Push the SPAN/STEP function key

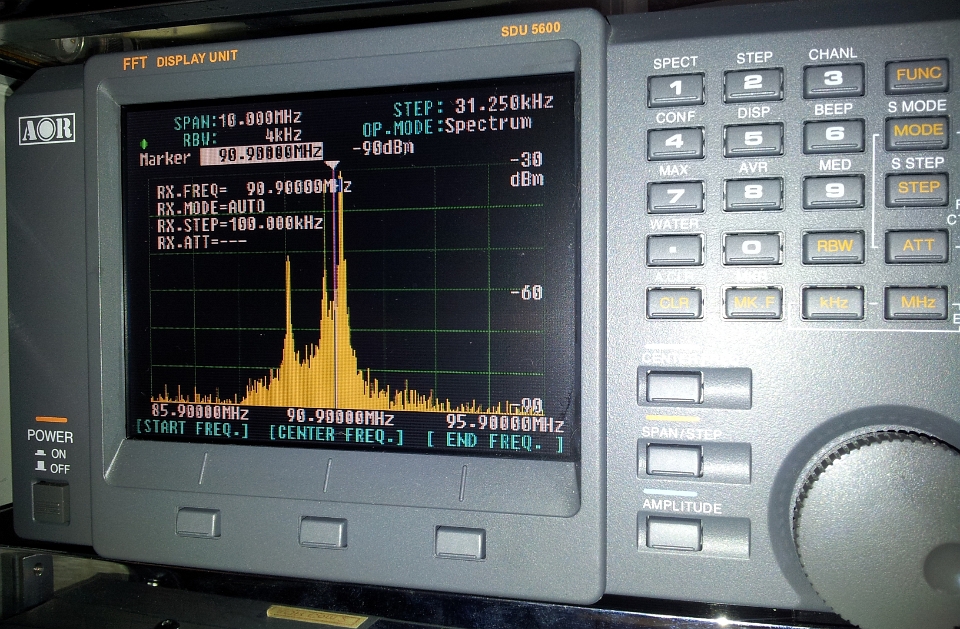(675, 460)
